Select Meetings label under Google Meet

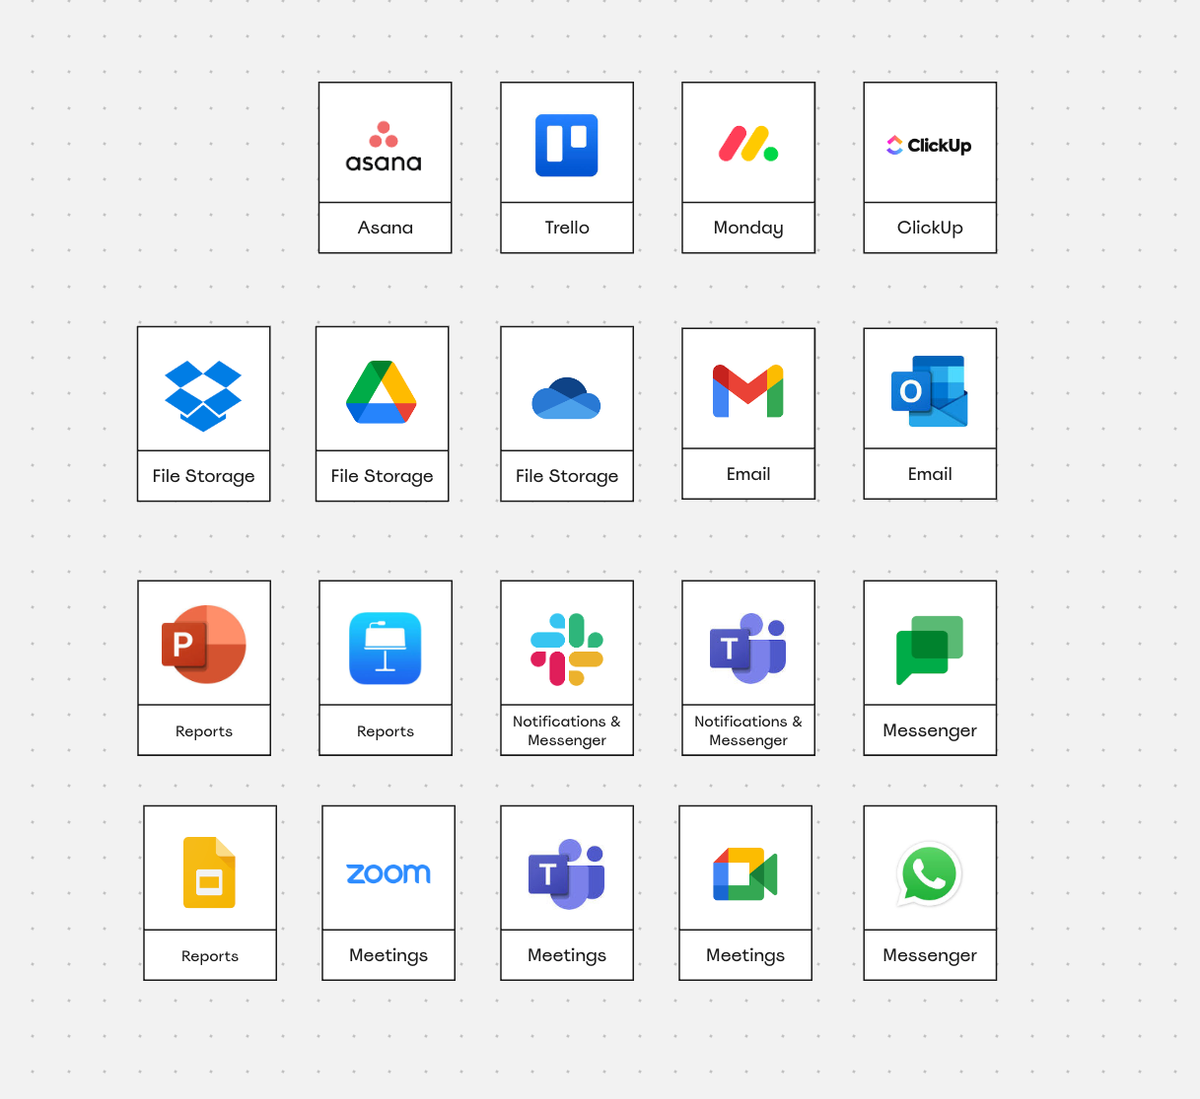745,956
